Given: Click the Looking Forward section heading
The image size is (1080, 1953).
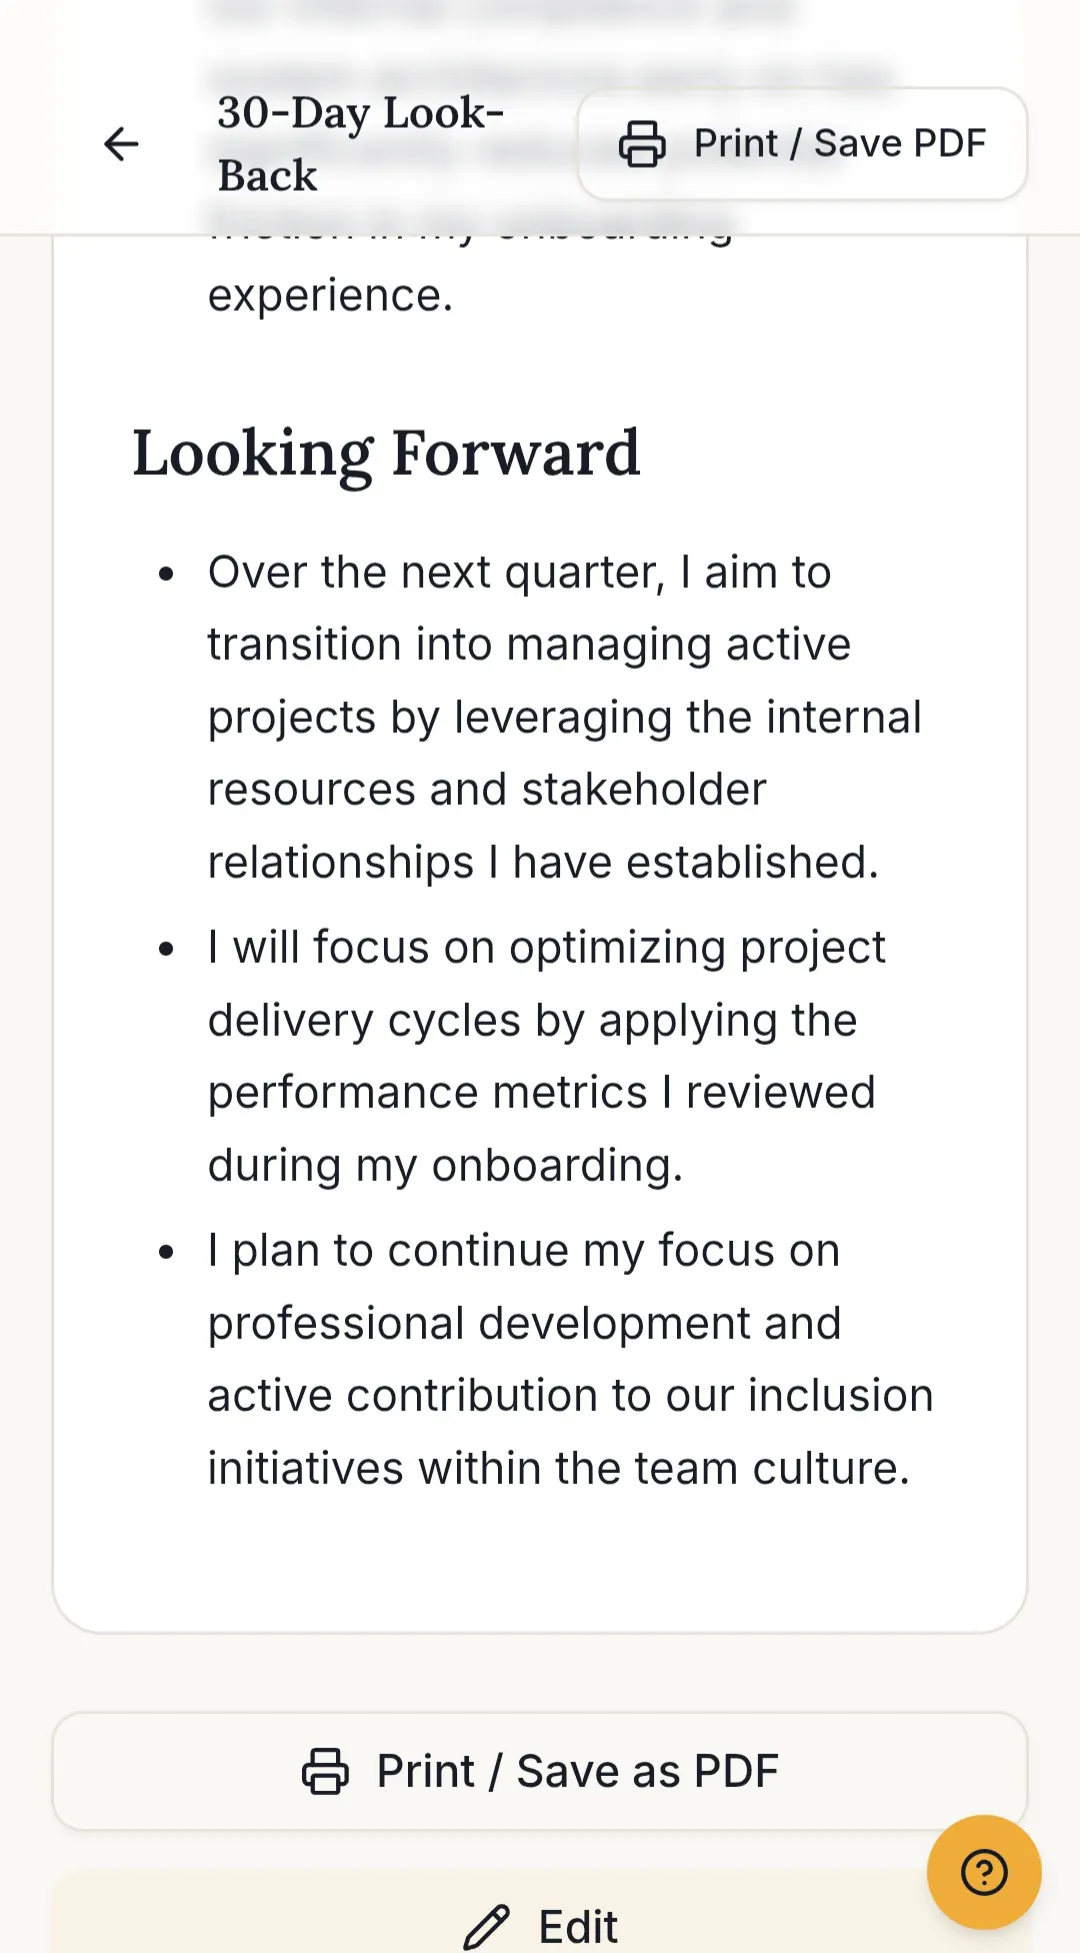Looking at the screenshot, I should (386, 453).
